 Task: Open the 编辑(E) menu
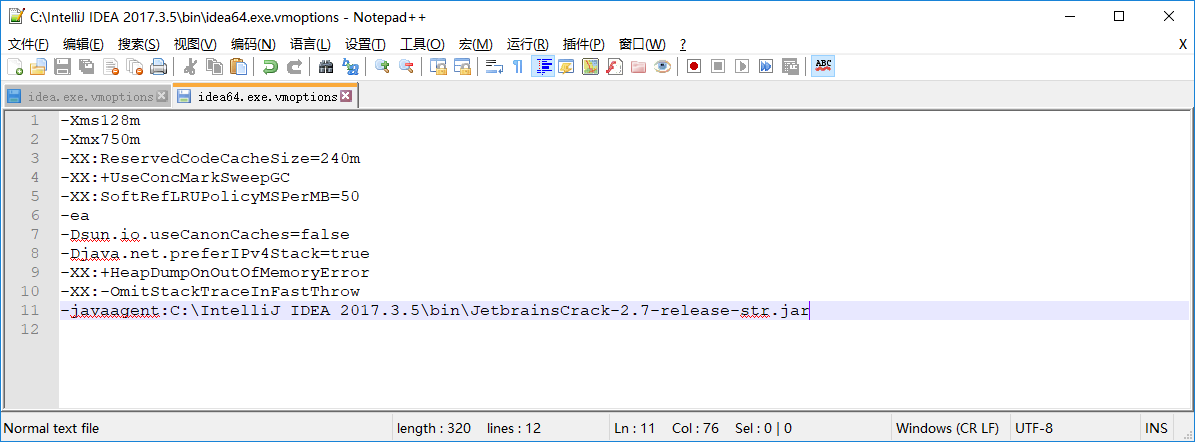[x=84, y=44]
